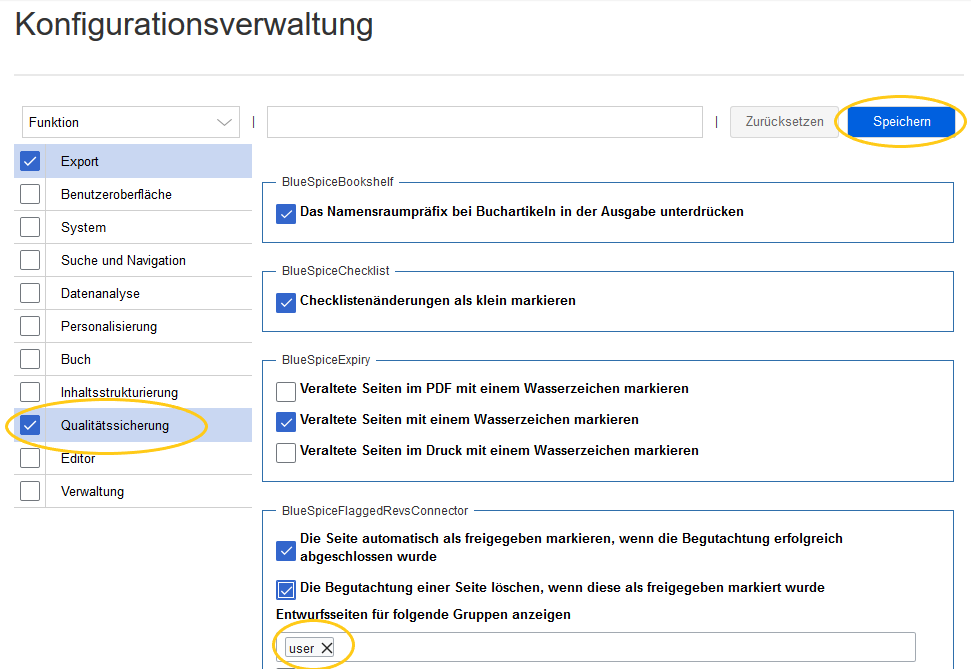Select the Export list row label
Screen dimensions: 971x669
tap(79, 161)
